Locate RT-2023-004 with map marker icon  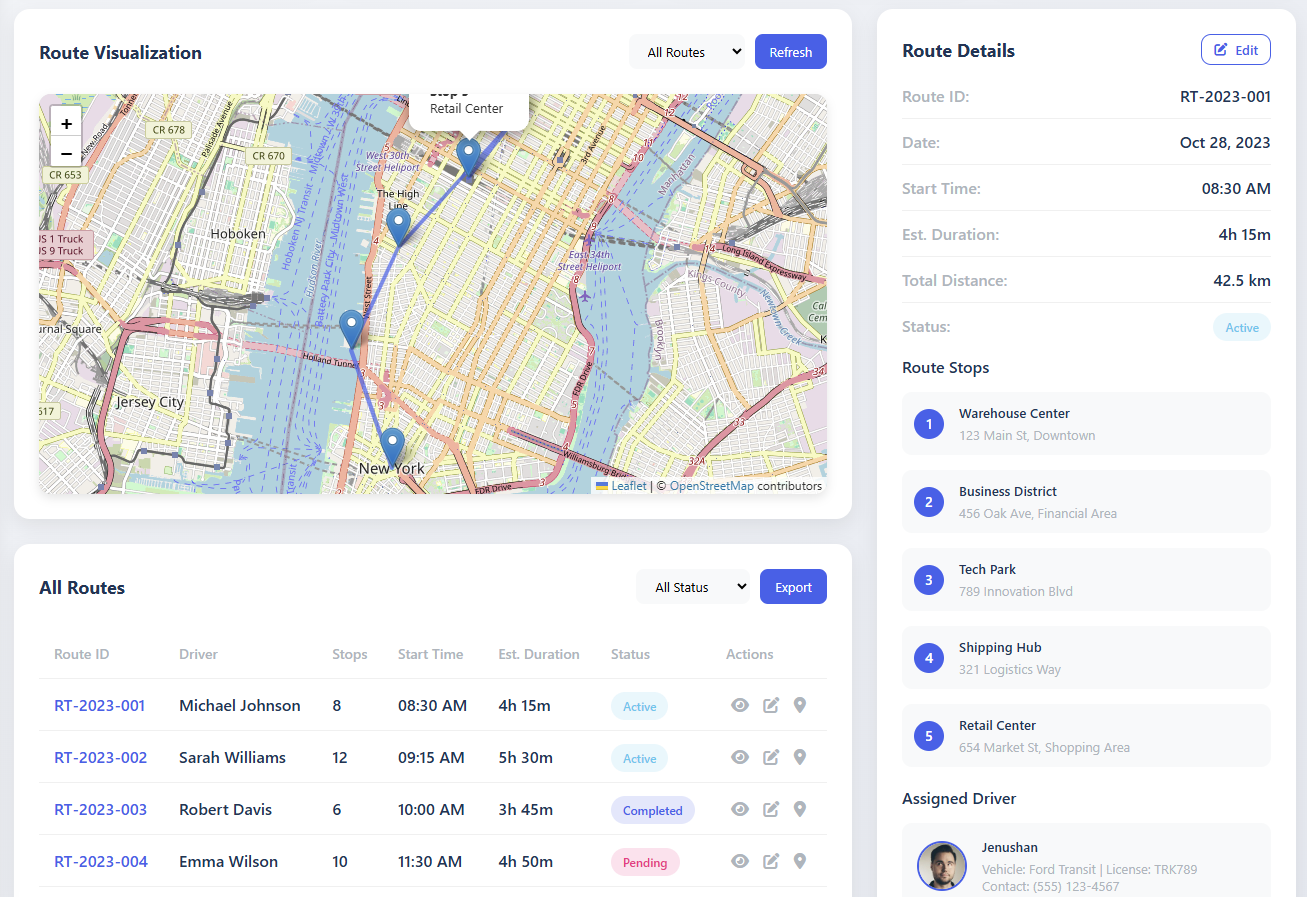coord(799,861)
